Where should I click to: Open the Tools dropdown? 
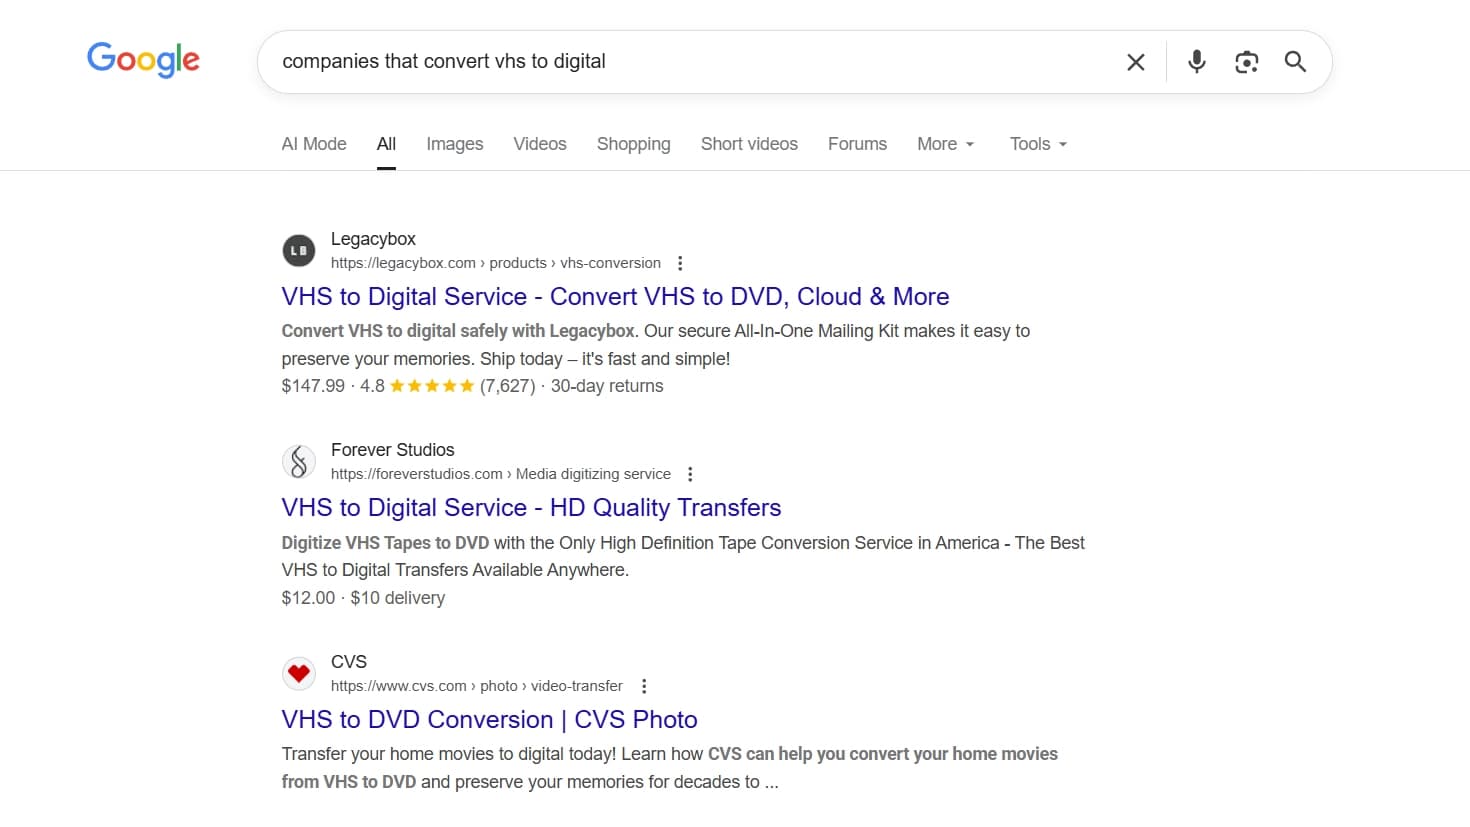point(1036,143)
